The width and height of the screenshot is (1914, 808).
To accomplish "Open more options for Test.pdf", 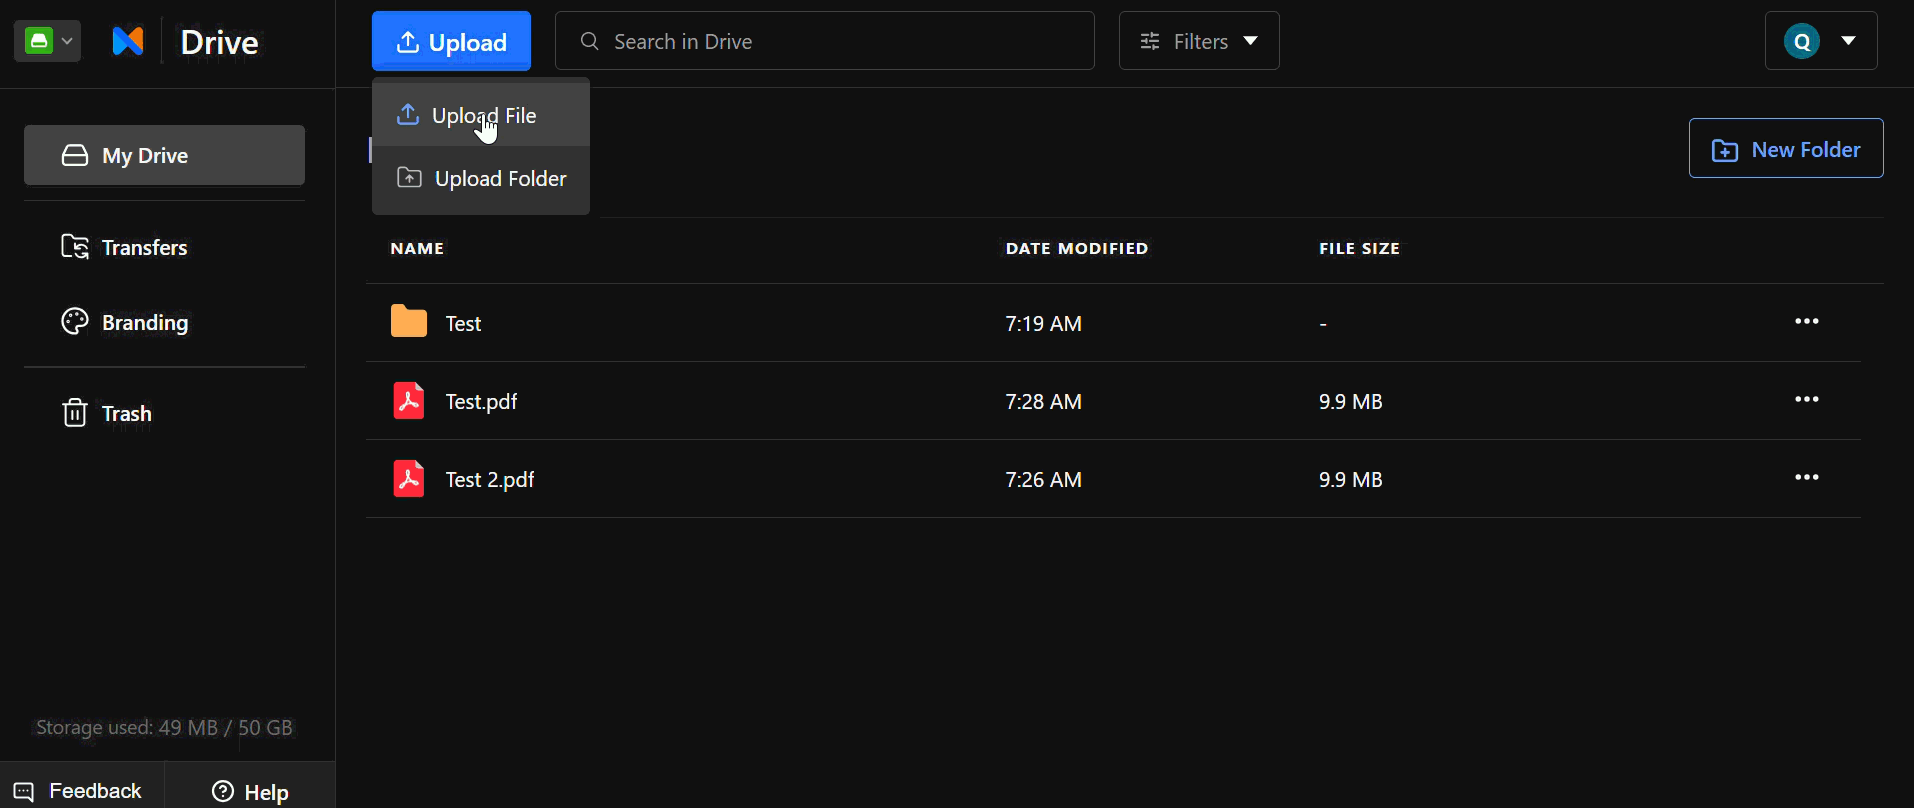I will (x=1806, y=399).
